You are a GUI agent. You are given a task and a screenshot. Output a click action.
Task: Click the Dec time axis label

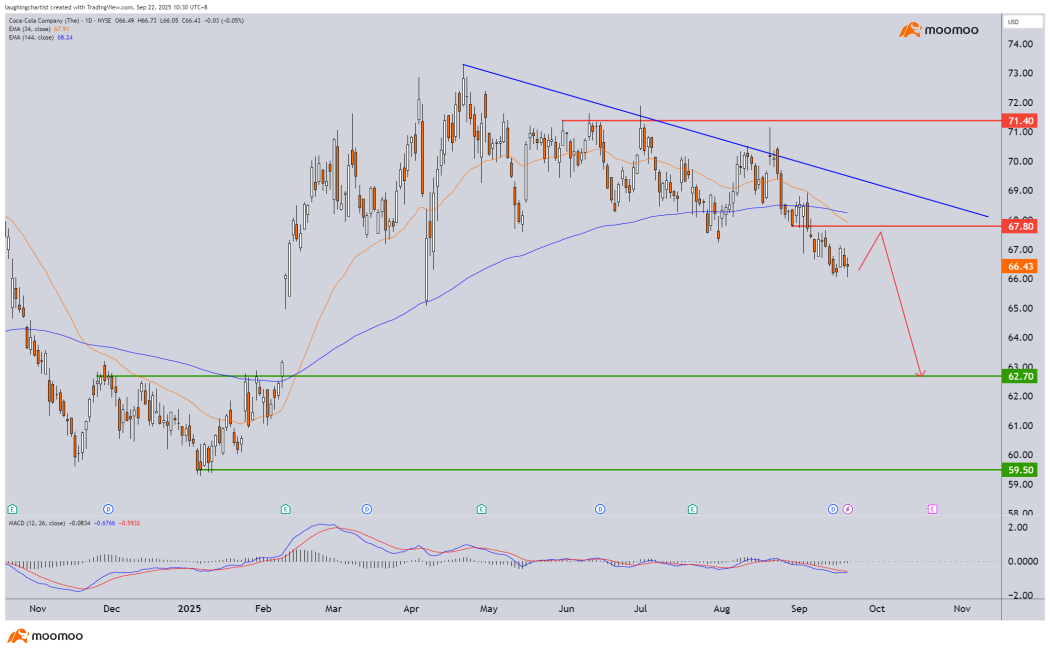[x=111, y=608]
